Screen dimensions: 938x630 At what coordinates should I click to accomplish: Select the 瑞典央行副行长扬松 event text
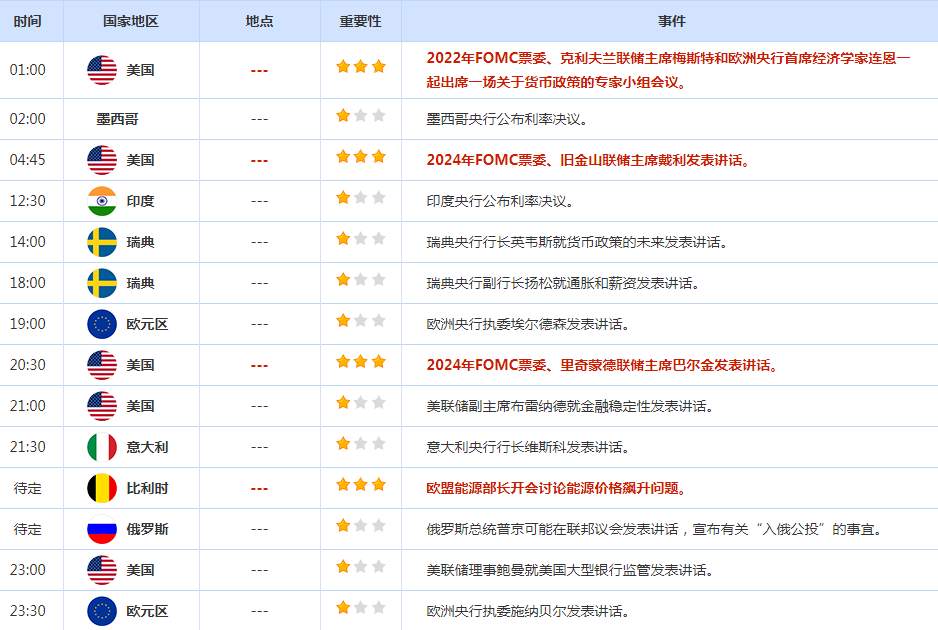point(563,283)
